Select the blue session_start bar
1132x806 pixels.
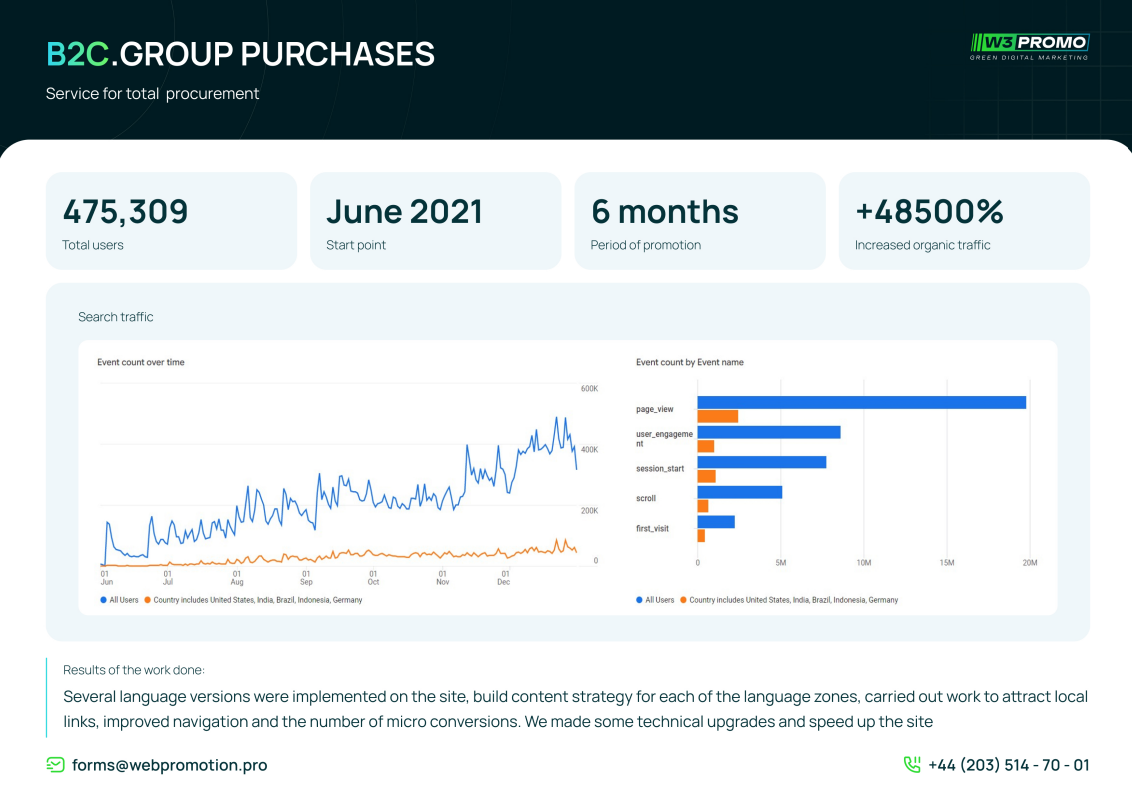[x=761, y=462]
